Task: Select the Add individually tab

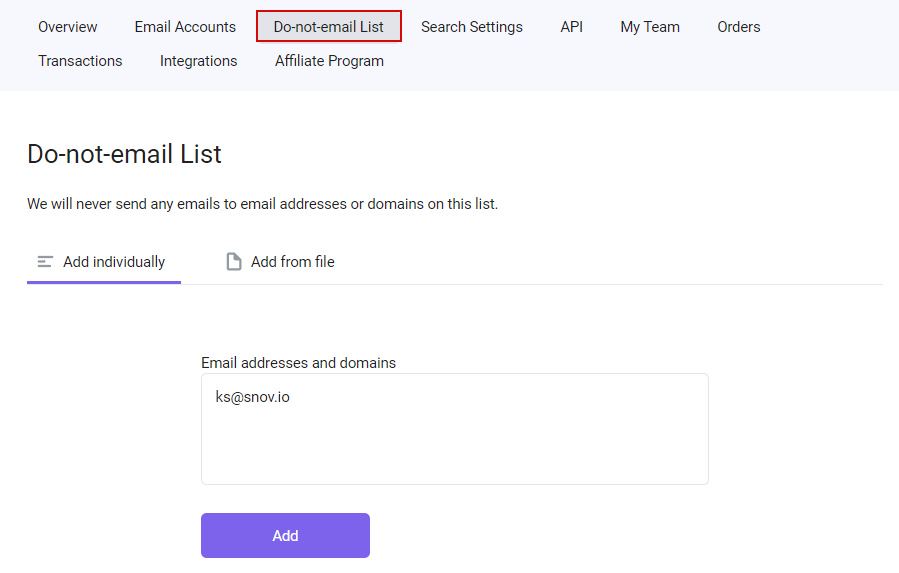Action: pos(104,263)
